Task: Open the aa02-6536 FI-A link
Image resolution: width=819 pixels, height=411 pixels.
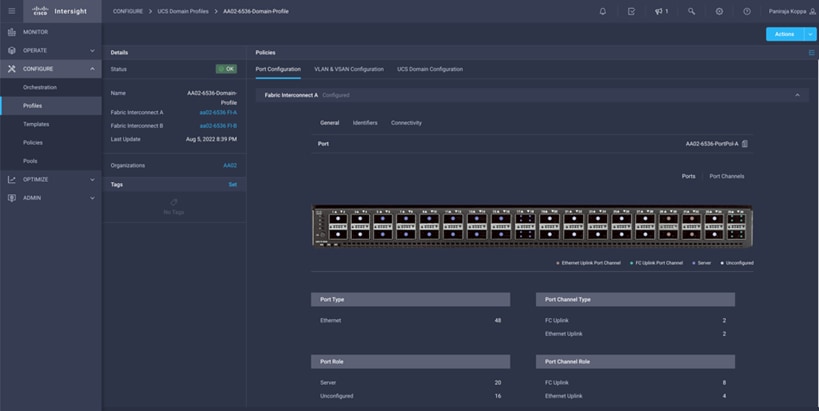Action: tap(218, 112)
